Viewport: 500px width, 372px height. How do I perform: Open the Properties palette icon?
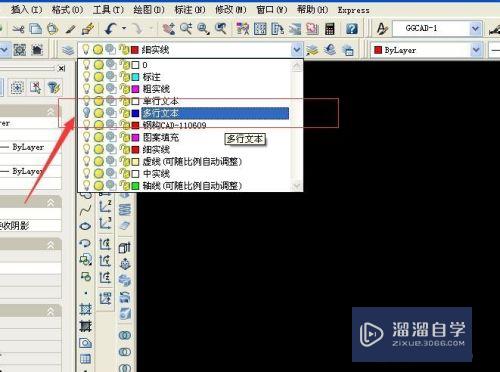[x=243, y=29]
